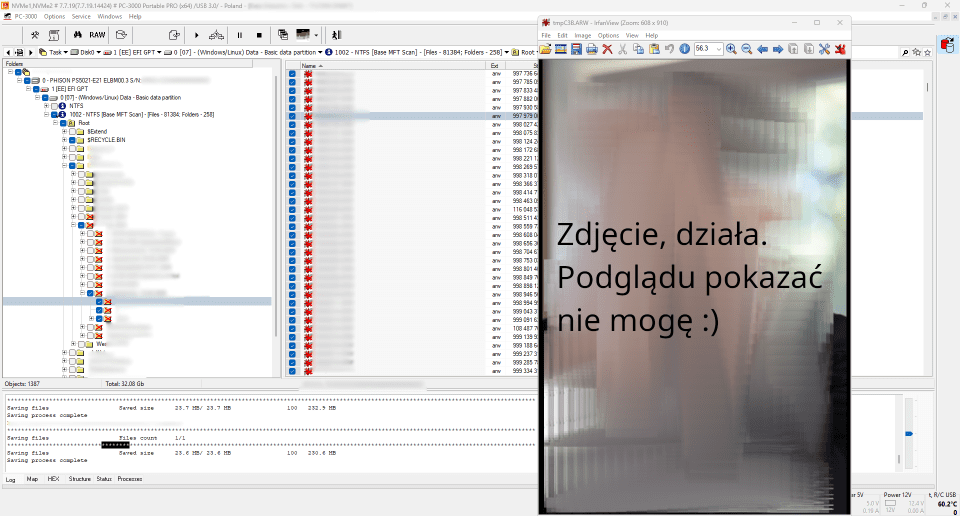This screenshot has height=516, width=960.
Task: Click the exit (running man) toolbar icon
Action: (x=336, y=35)
